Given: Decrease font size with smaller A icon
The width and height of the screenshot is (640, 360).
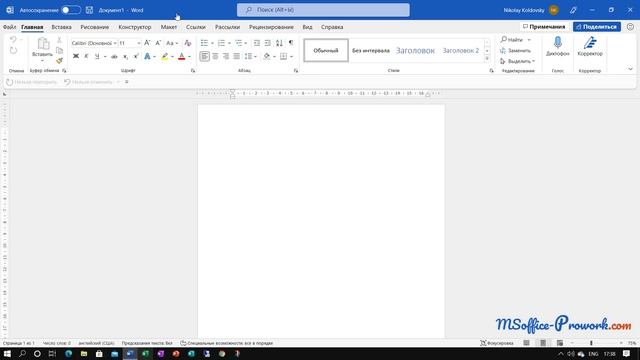Looking at the screenshot, I should point(158,43).
